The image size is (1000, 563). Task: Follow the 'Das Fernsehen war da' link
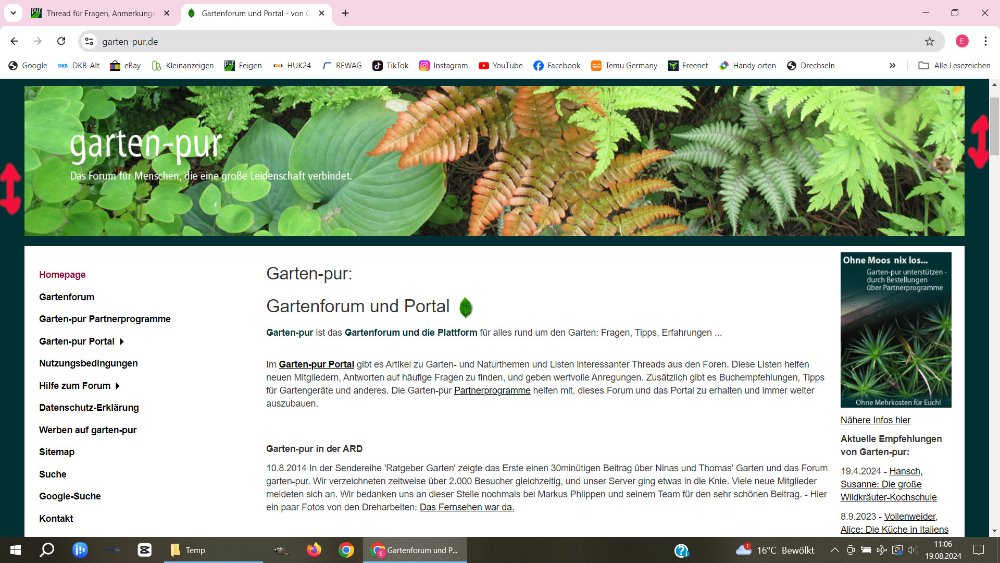[466, 507]
